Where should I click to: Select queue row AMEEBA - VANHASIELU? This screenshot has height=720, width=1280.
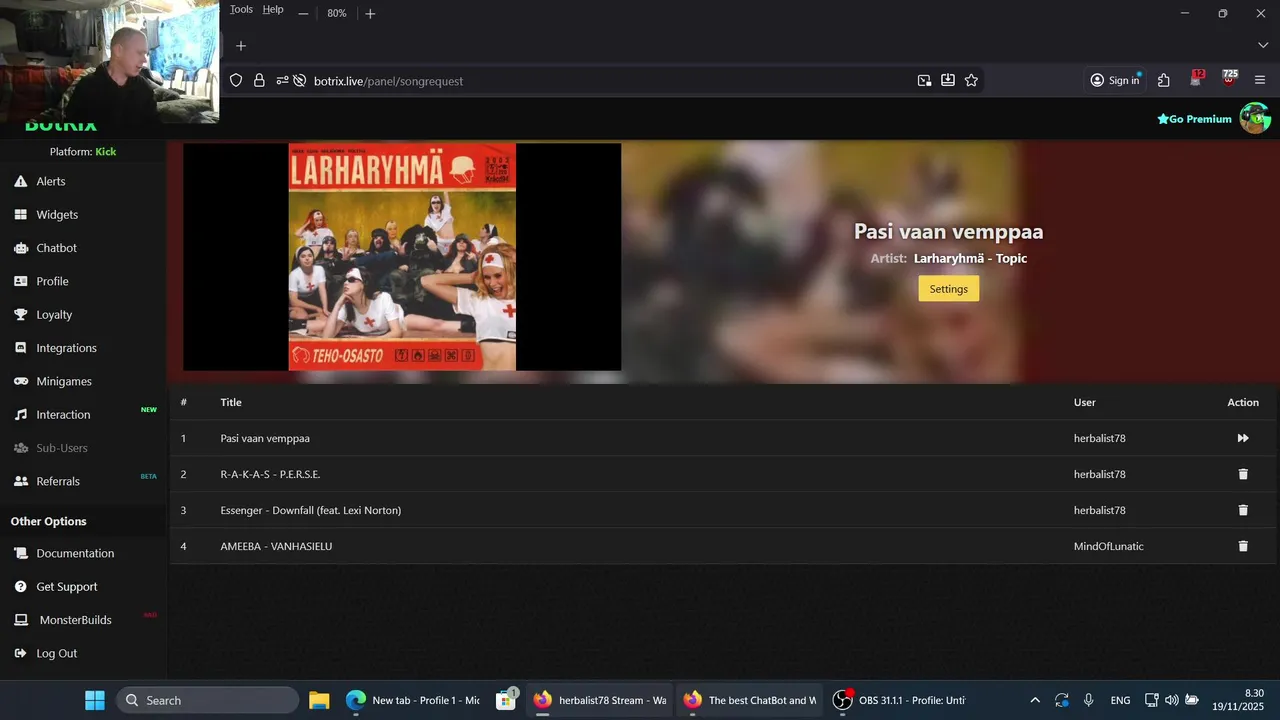pos(723,546)
